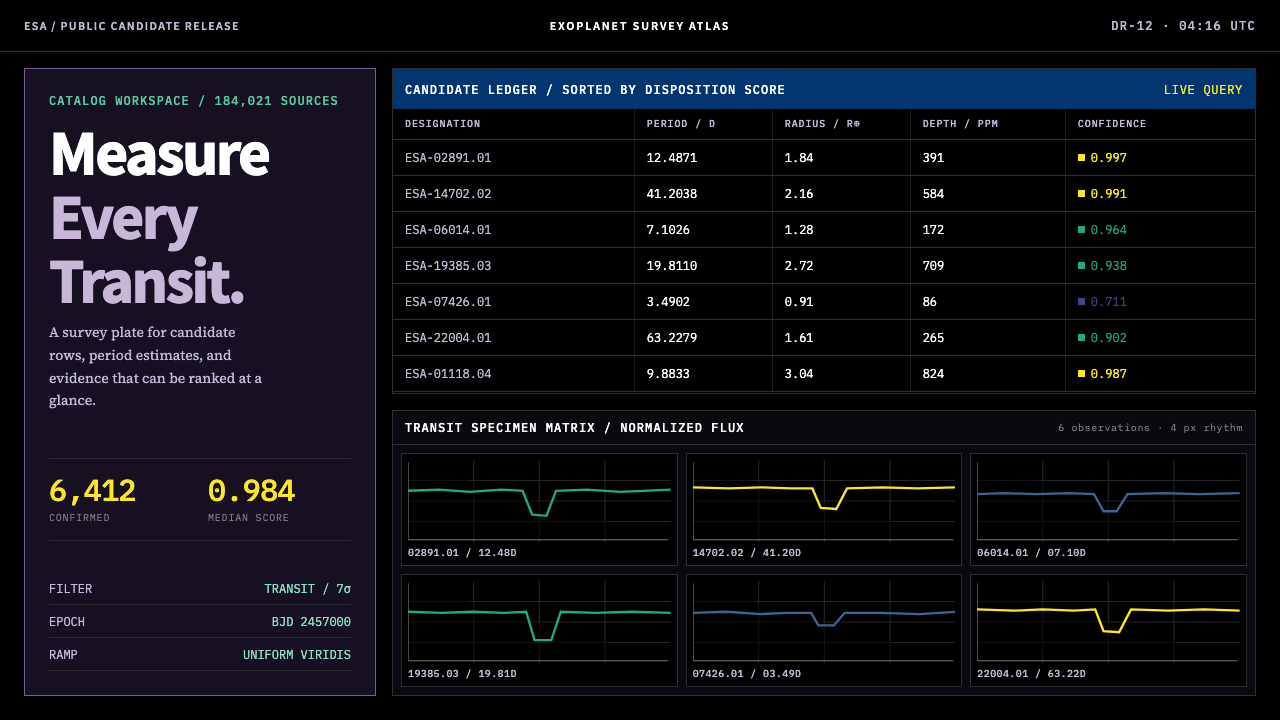1280x720 pixels.
Task: Select the 0.938 confidence value
Action: [1109, 266]
